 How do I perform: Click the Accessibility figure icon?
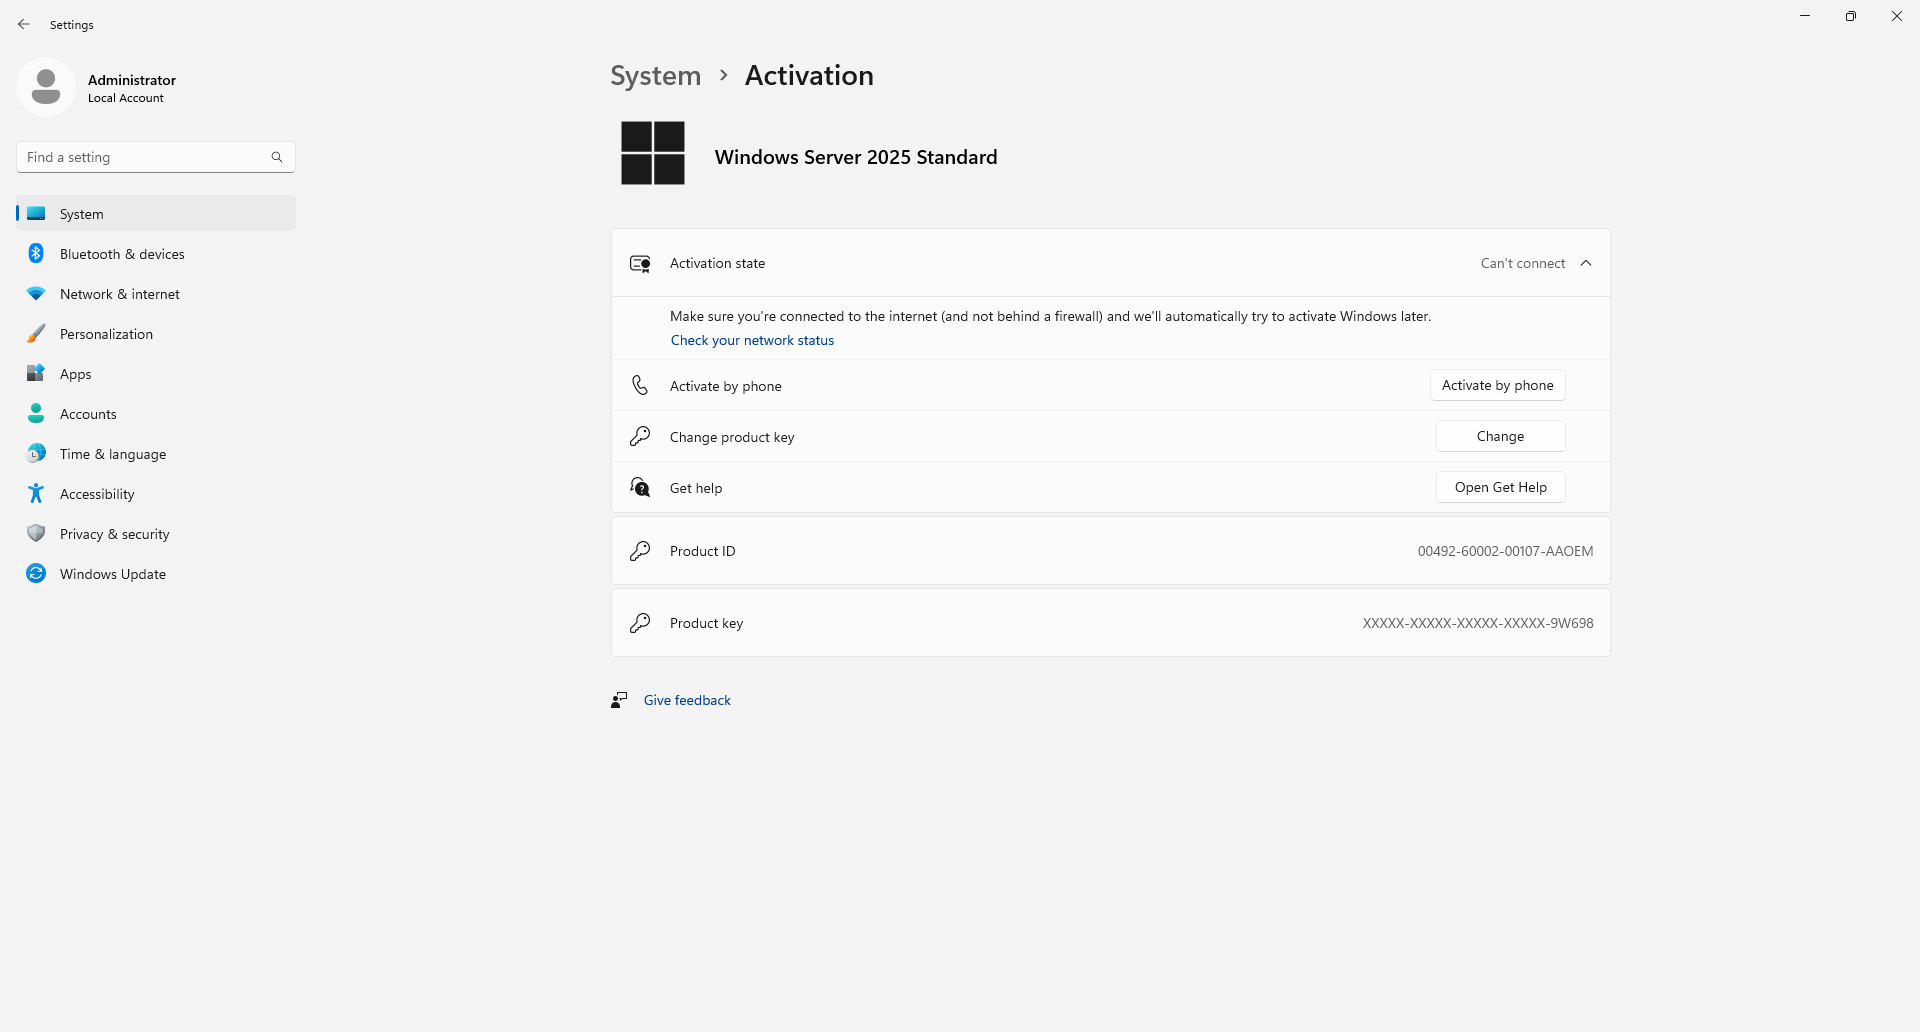(36, 494)
